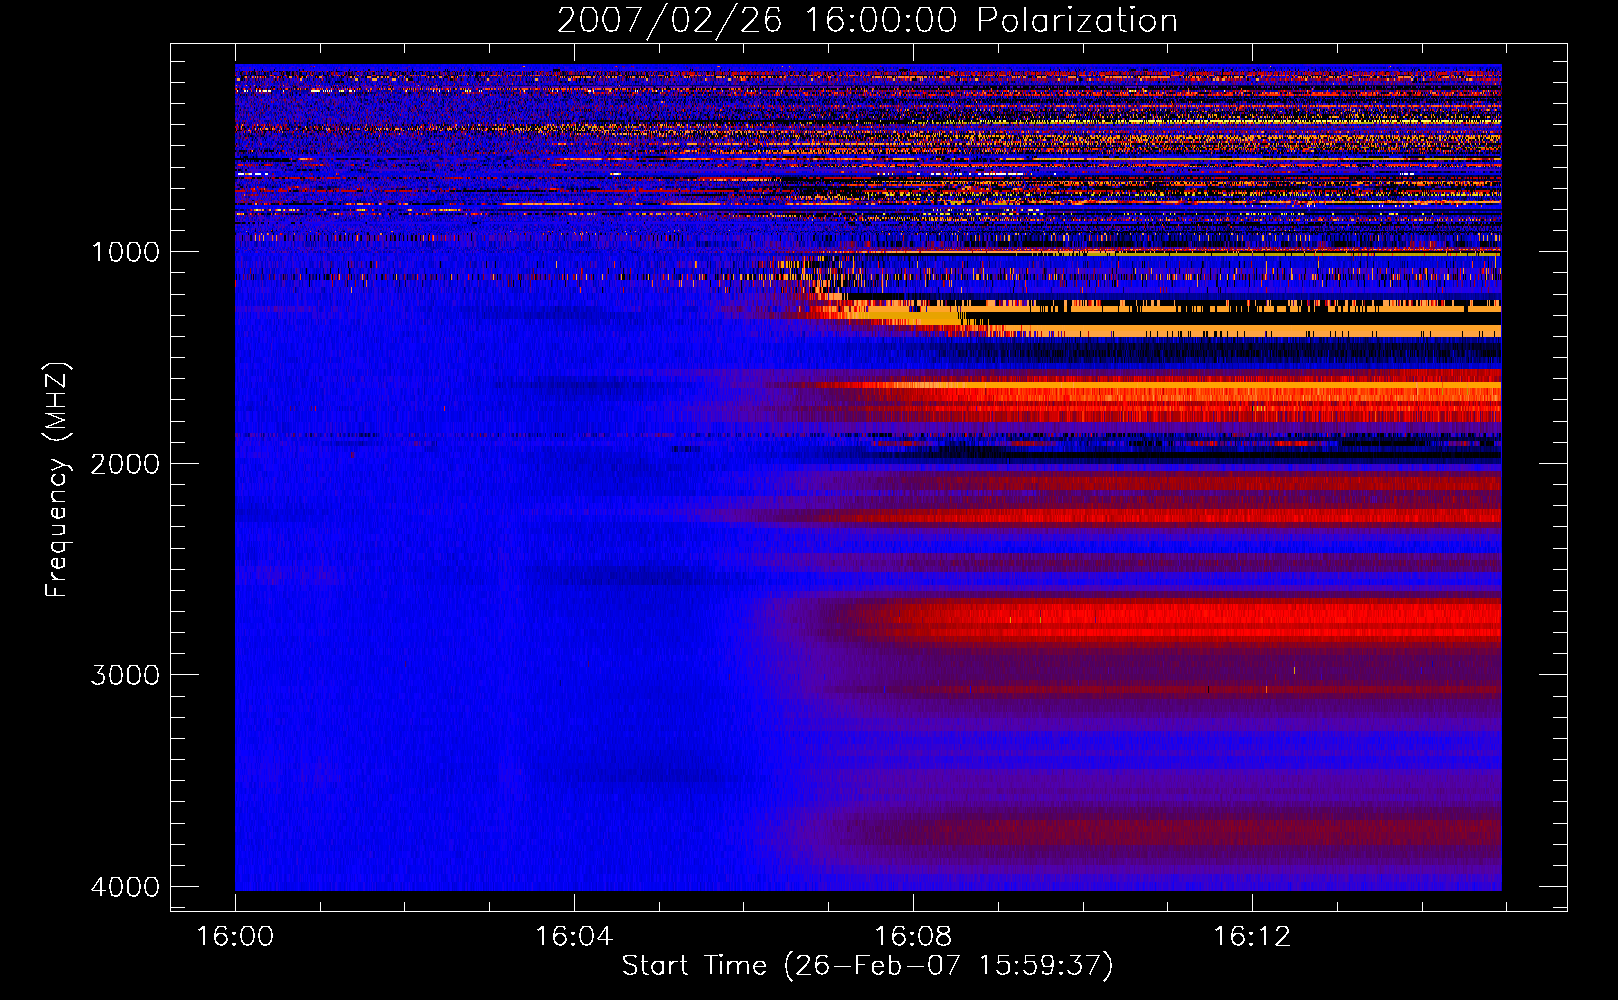
Task: Click the 16:12 time tick label
Action: click(x=1252, y=937)
